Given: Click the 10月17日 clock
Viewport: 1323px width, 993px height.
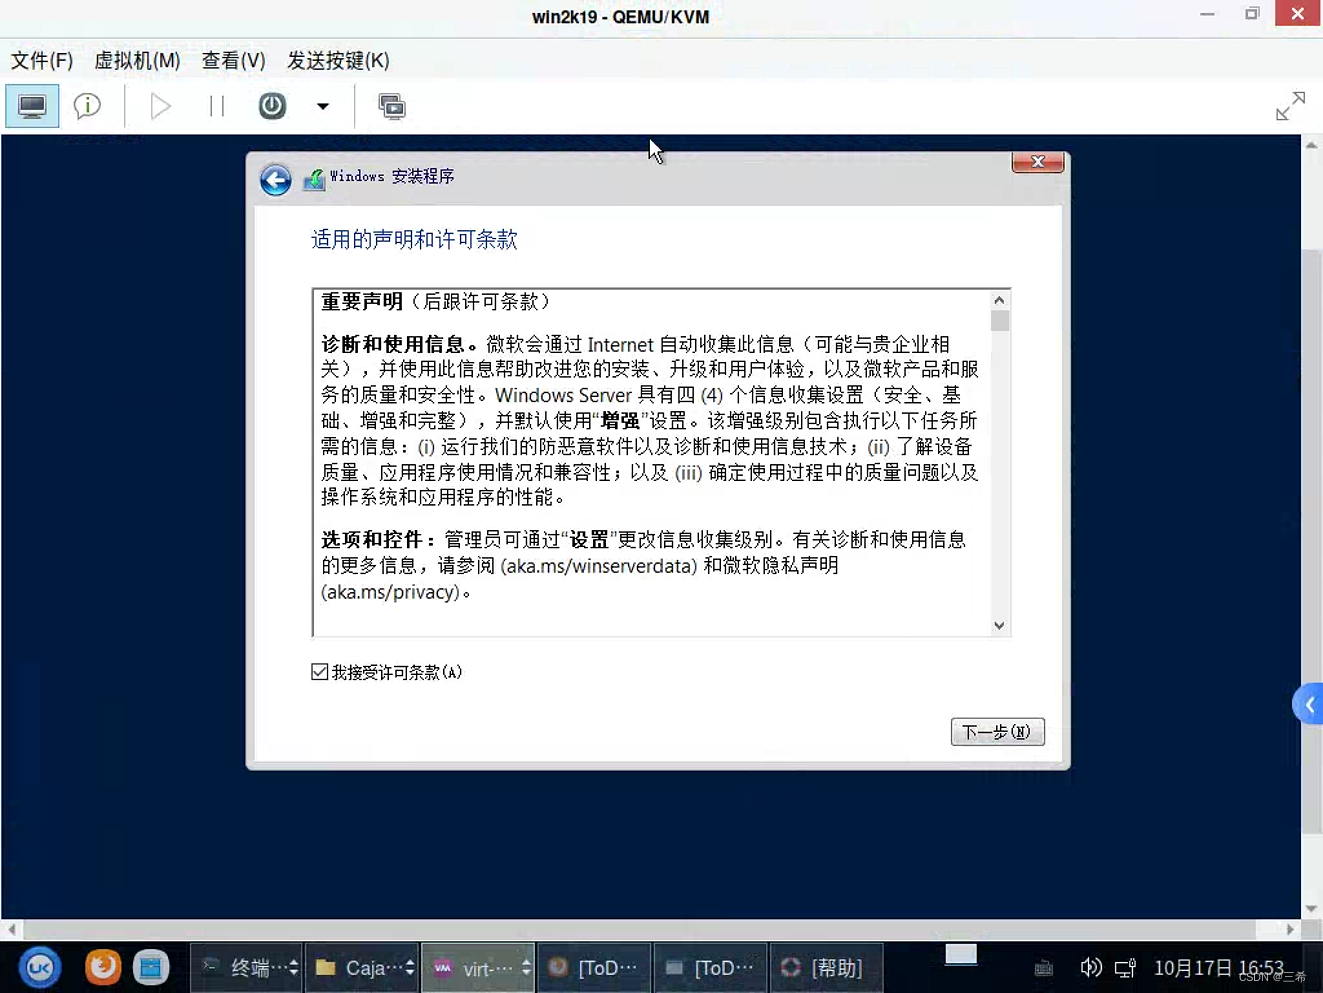Looking at the screenshot, I should coord(1218,968).
